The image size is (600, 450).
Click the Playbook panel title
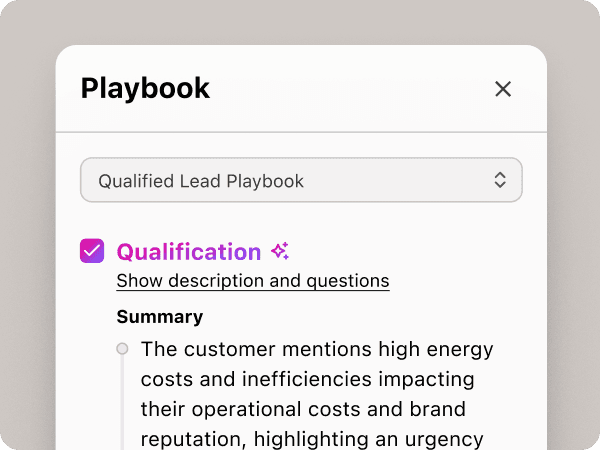coord(145,88)
